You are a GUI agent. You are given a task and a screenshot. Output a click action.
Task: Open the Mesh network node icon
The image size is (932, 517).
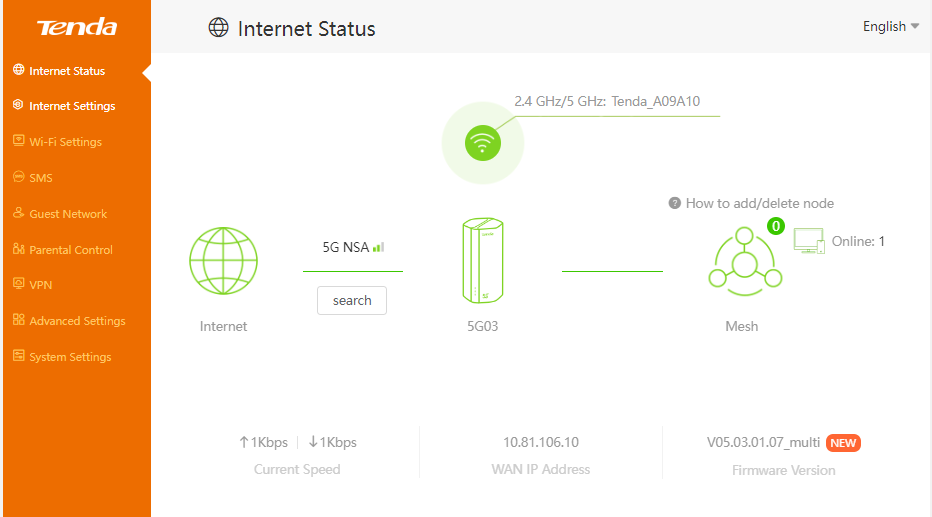[x=742, y=263]
